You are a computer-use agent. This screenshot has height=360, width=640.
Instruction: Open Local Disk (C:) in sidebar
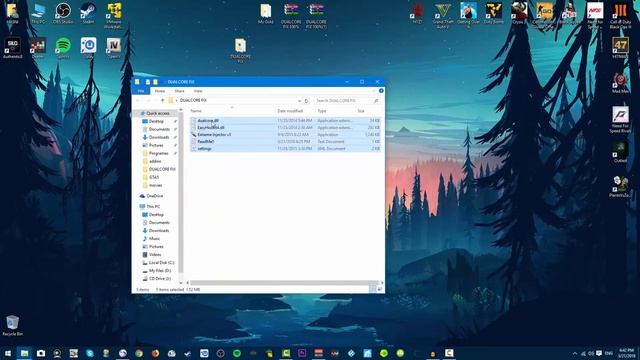click(161, 263)
